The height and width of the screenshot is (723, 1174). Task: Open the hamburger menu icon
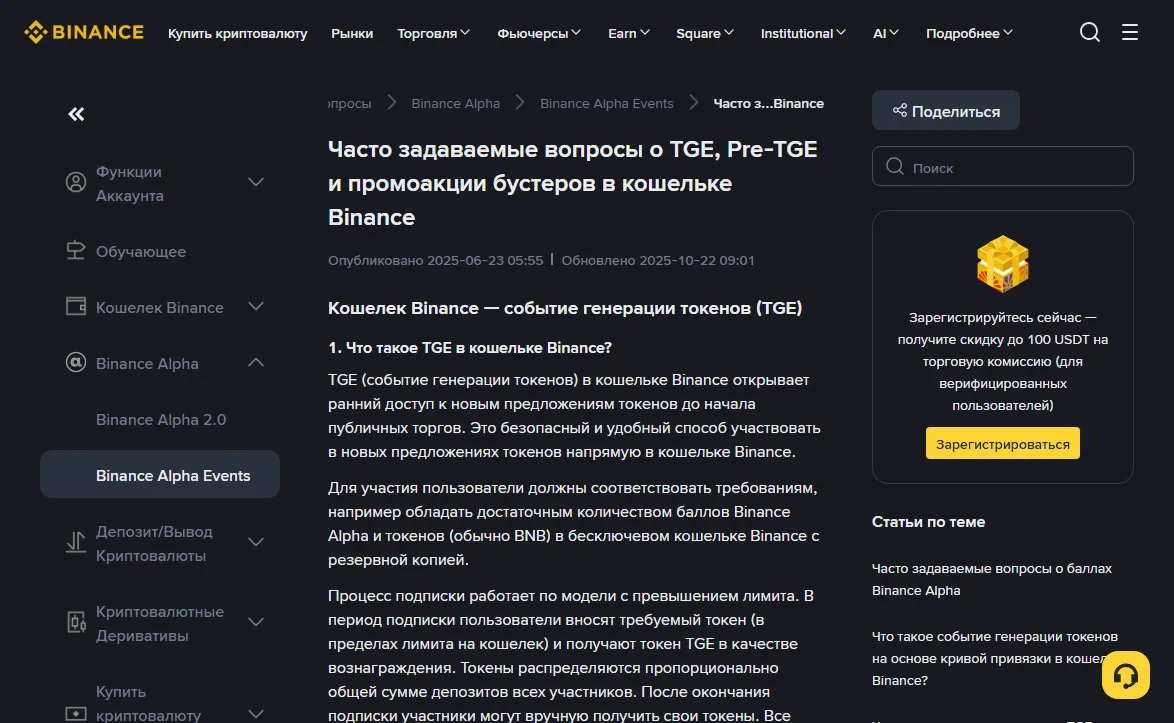(1129, 32)
